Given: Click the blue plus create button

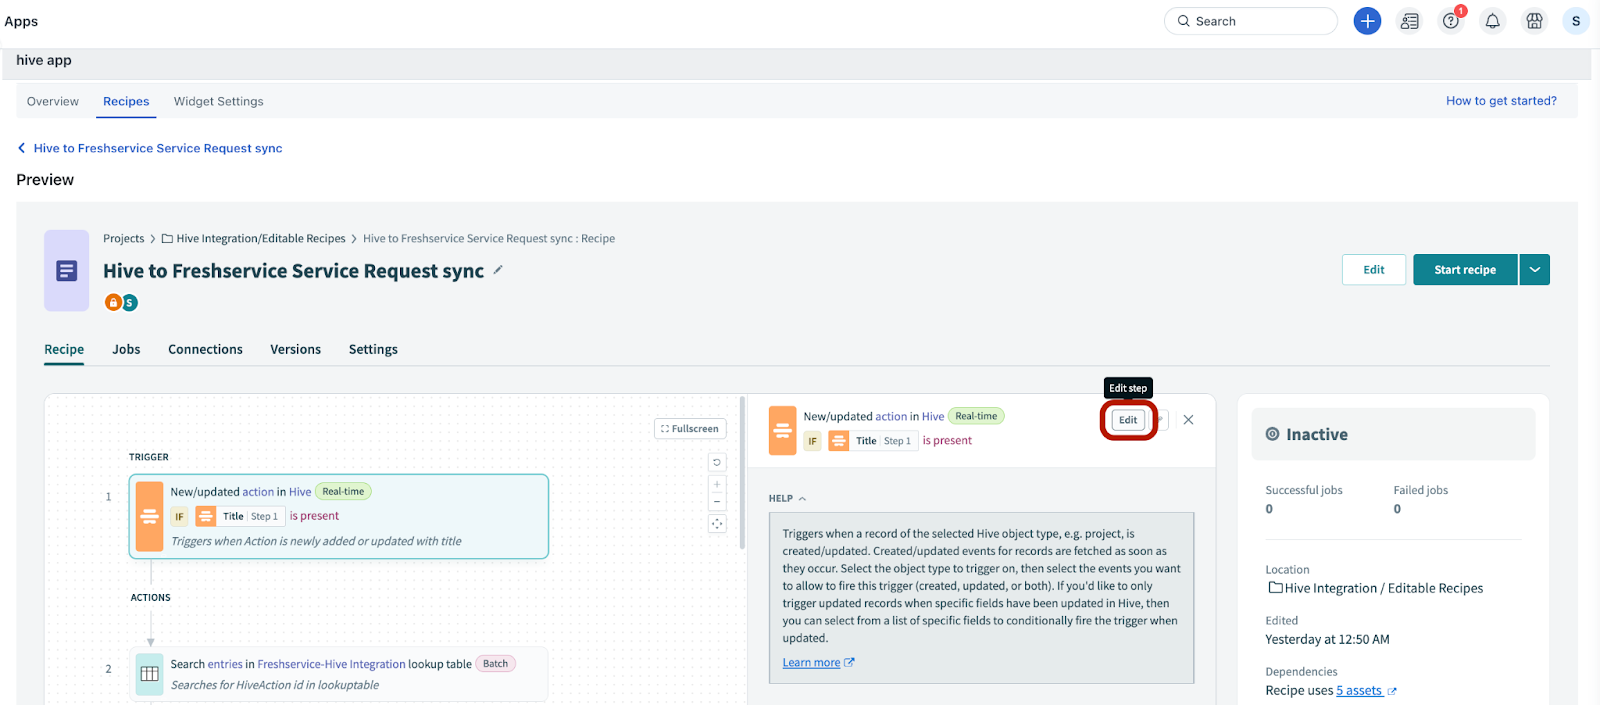Looking at the screenshot, I should 1367,21.
